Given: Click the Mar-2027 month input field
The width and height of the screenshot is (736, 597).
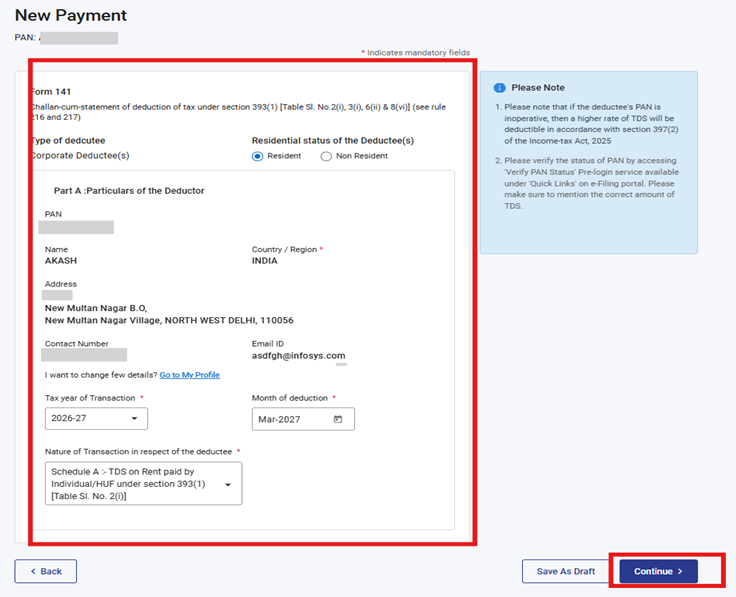Looking at the screenshot, I should (292, 419).
